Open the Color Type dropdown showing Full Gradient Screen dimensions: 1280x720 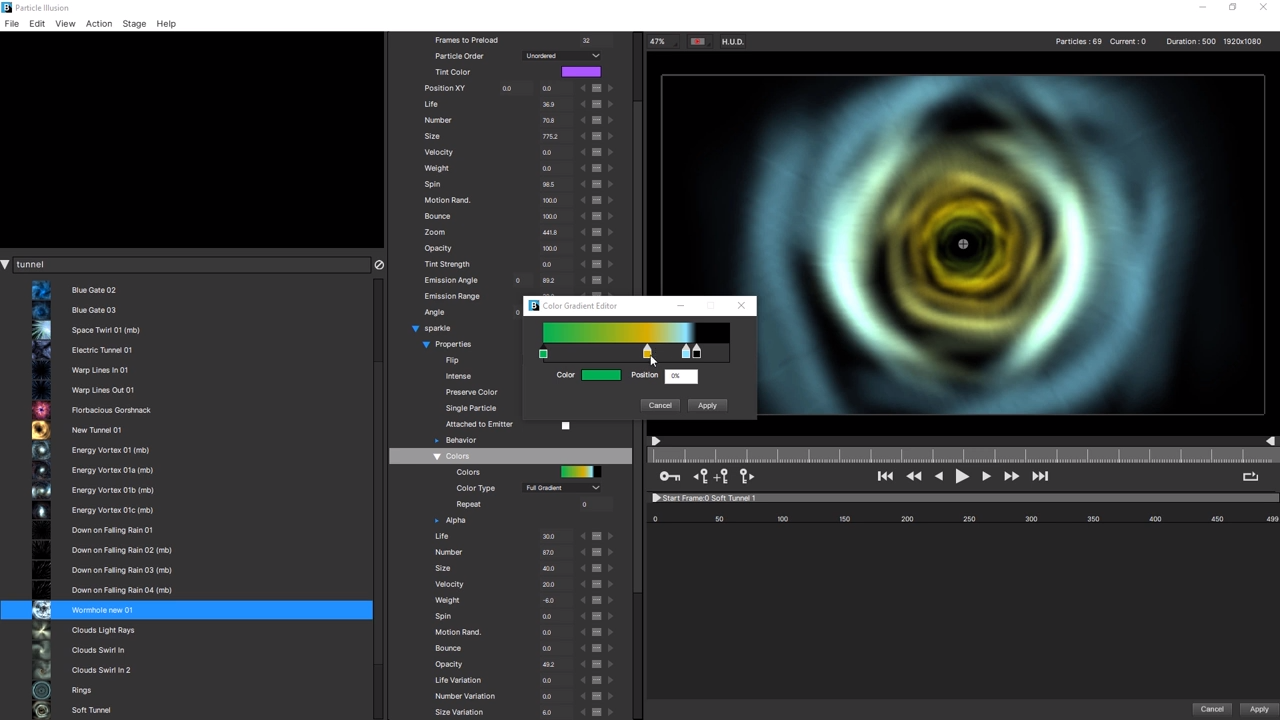[562, 488]
